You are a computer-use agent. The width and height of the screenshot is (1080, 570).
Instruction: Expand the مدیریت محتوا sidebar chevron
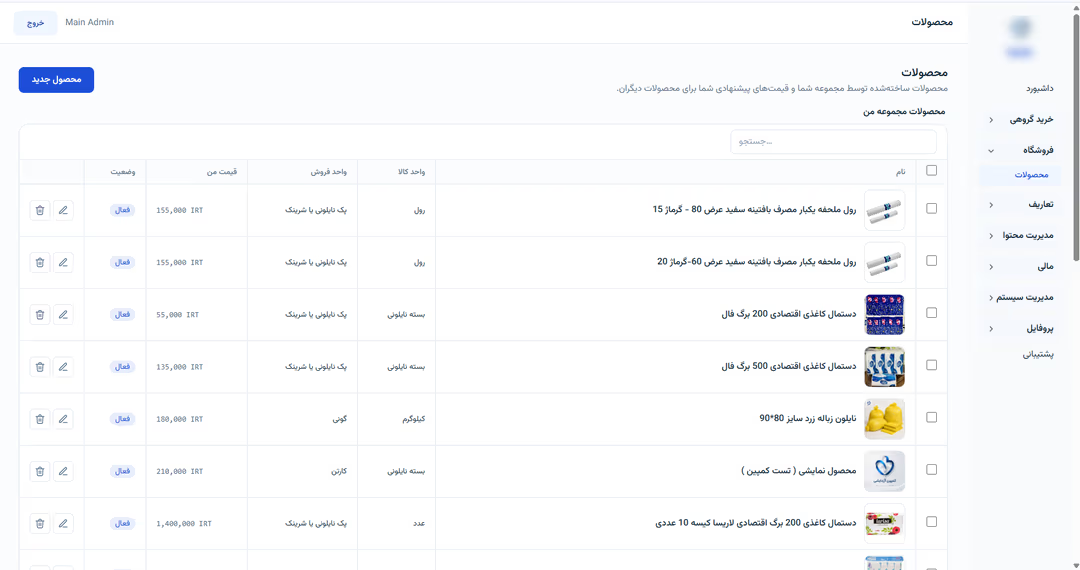(x=991, y=235)
